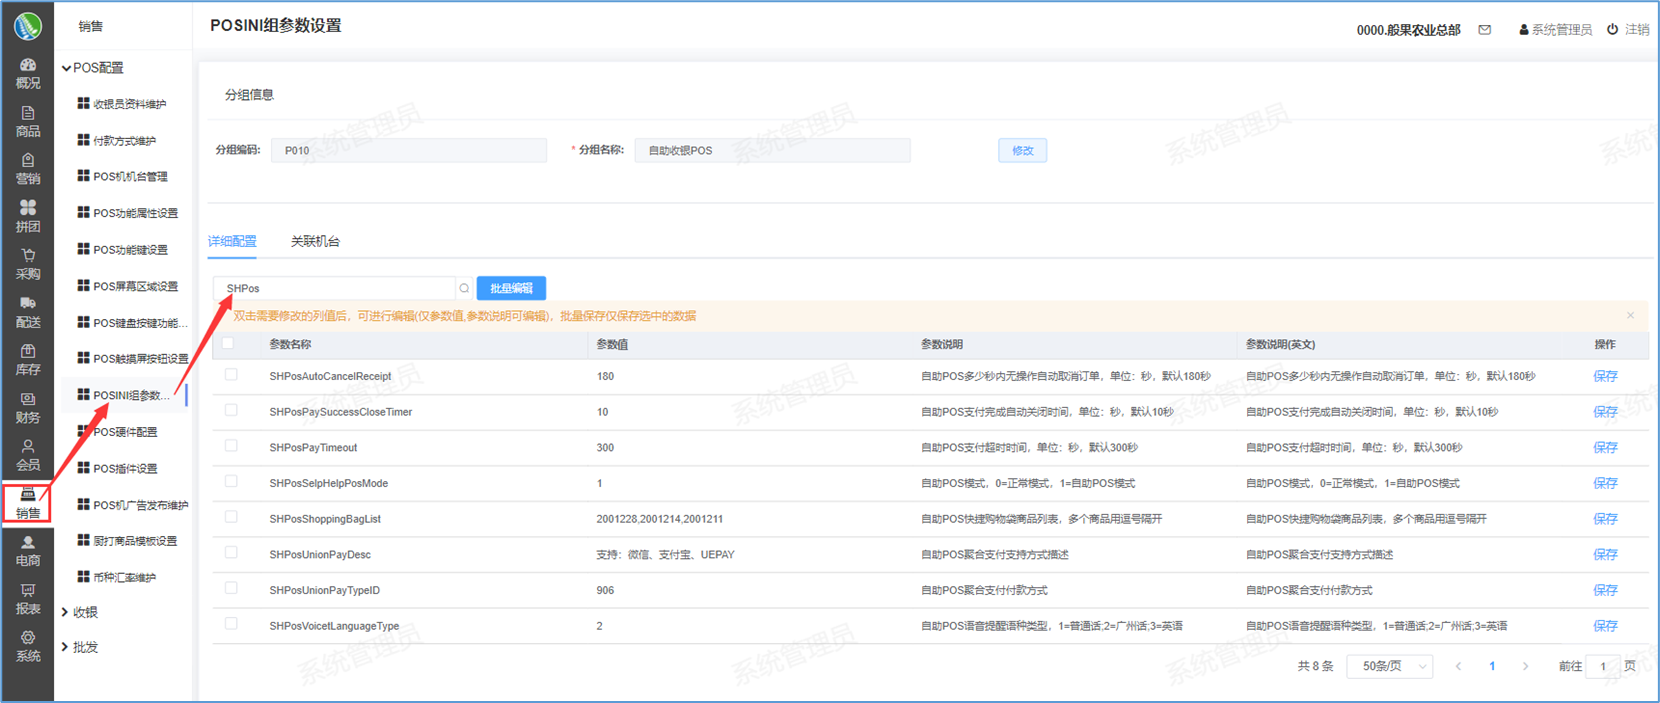This screenshot has height=703, width=1660.
Task: Click the search magnifier icon beside SHPos
Action: click(x=464, y=288)
